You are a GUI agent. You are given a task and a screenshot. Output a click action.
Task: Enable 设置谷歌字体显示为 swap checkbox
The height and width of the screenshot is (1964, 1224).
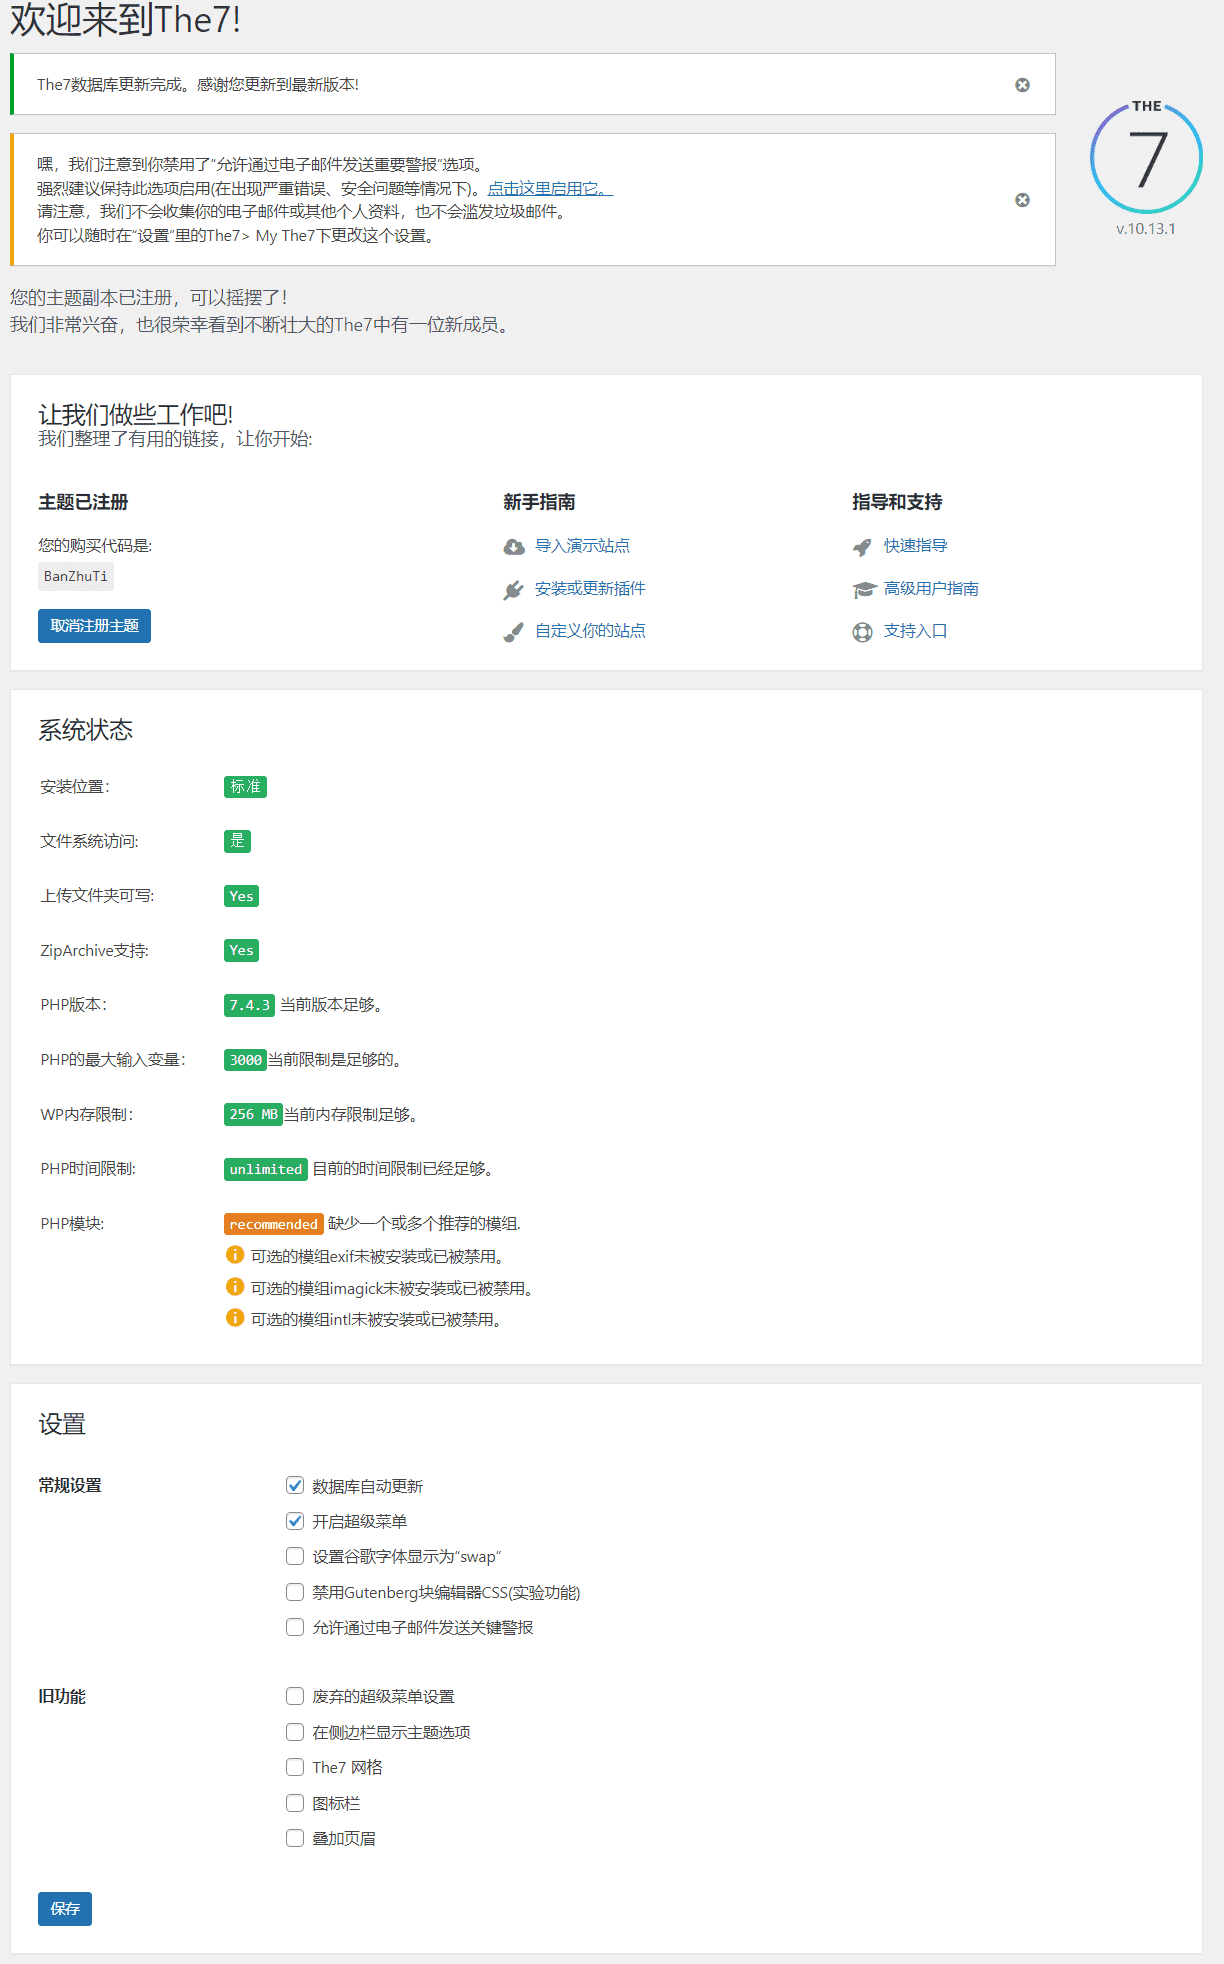coord(295,1556)
